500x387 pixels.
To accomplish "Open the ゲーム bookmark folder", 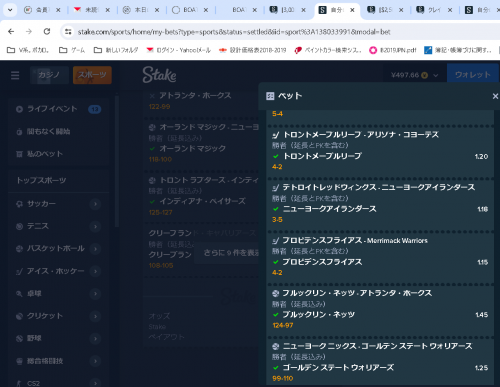I will 72,50.
